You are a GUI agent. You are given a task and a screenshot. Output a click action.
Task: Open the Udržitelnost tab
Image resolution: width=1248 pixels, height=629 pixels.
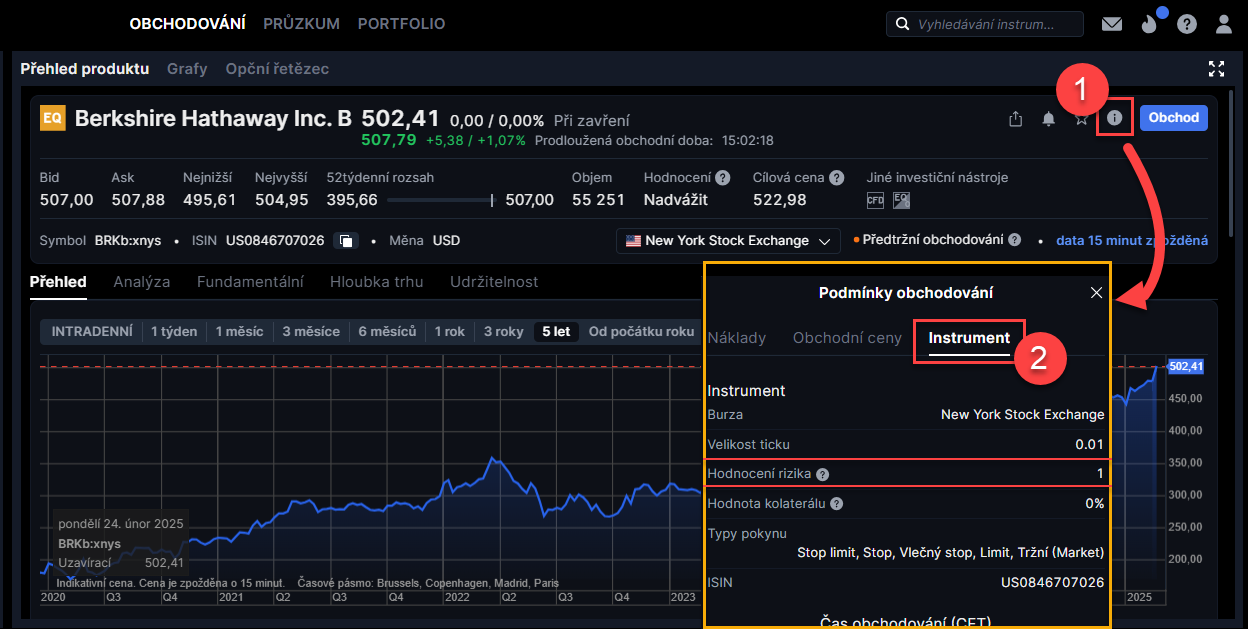click(494, 282)
